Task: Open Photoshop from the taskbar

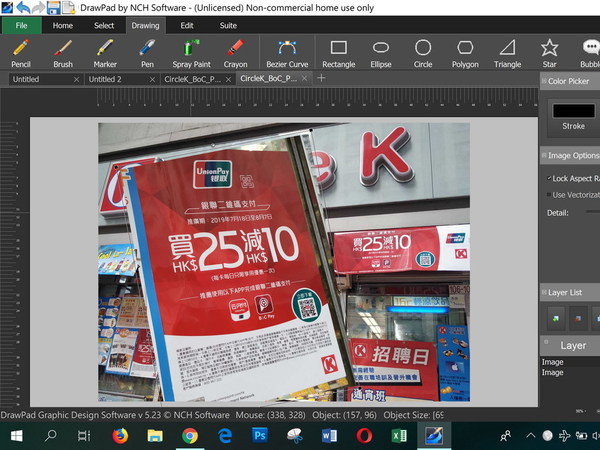Action: coord(259,436)
